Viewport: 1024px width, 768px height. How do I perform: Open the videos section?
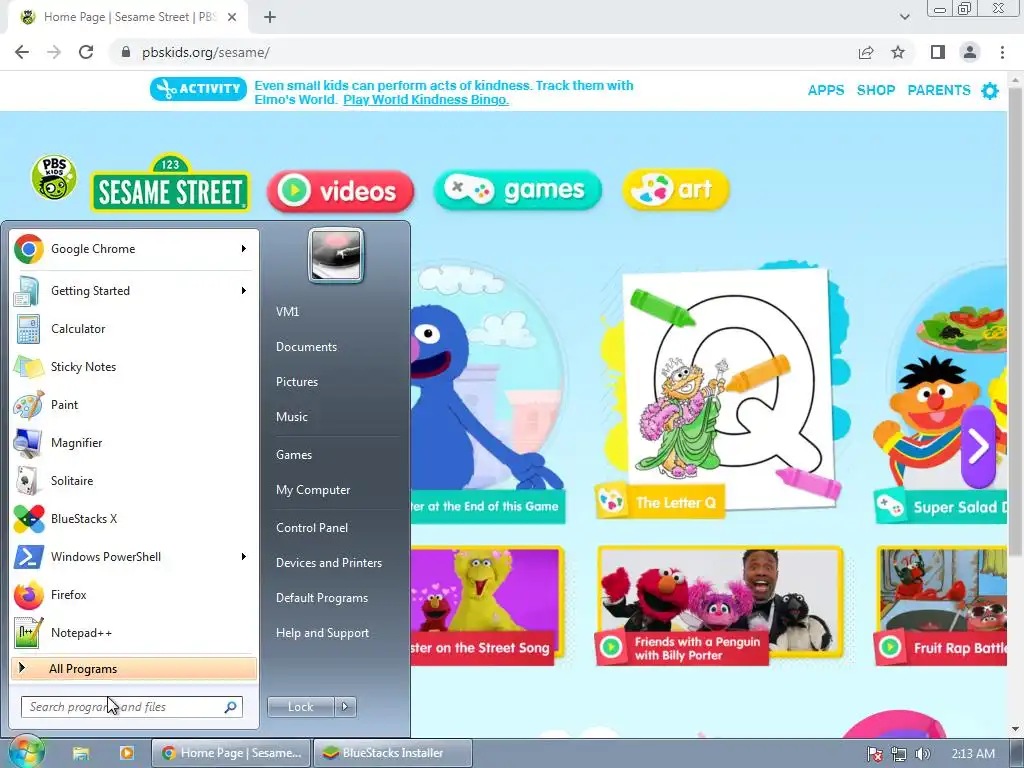click(x=340, y=191)
